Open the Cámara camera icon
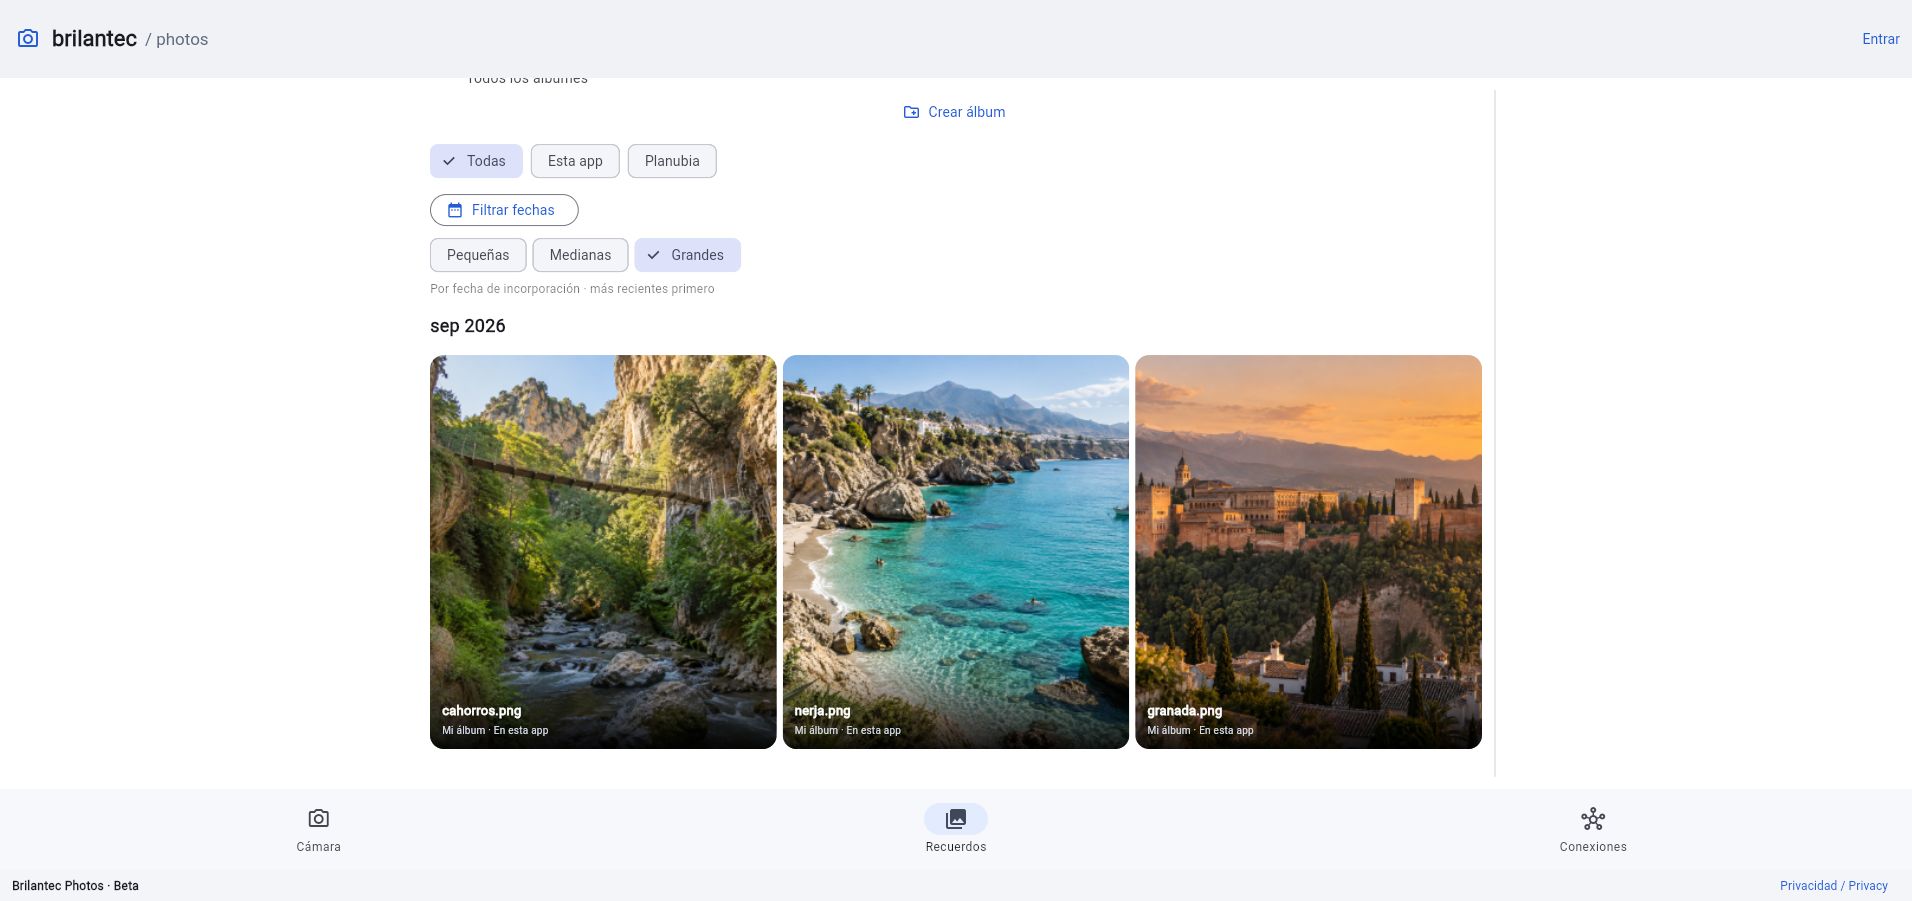 click(318, 819)
